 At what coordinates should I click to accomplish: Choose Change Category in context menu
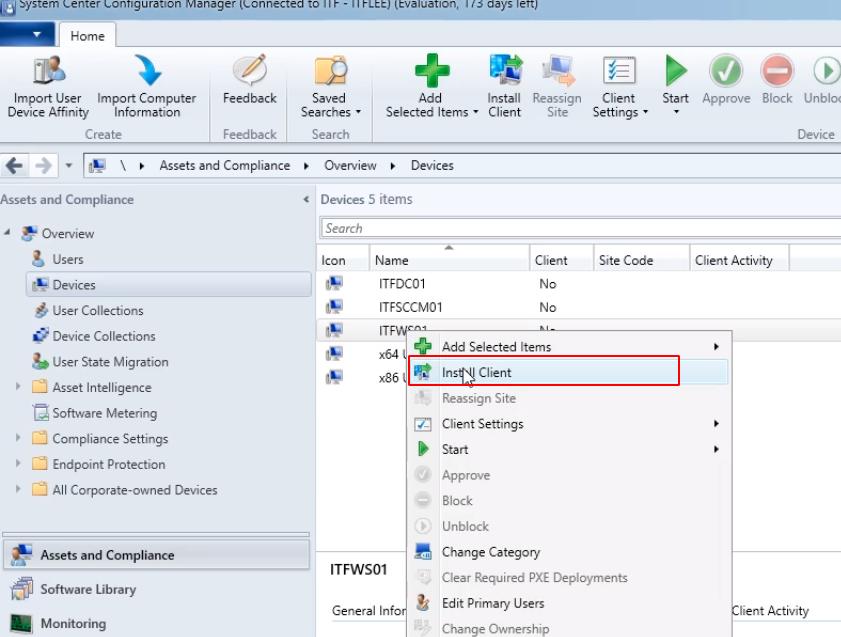569,552
